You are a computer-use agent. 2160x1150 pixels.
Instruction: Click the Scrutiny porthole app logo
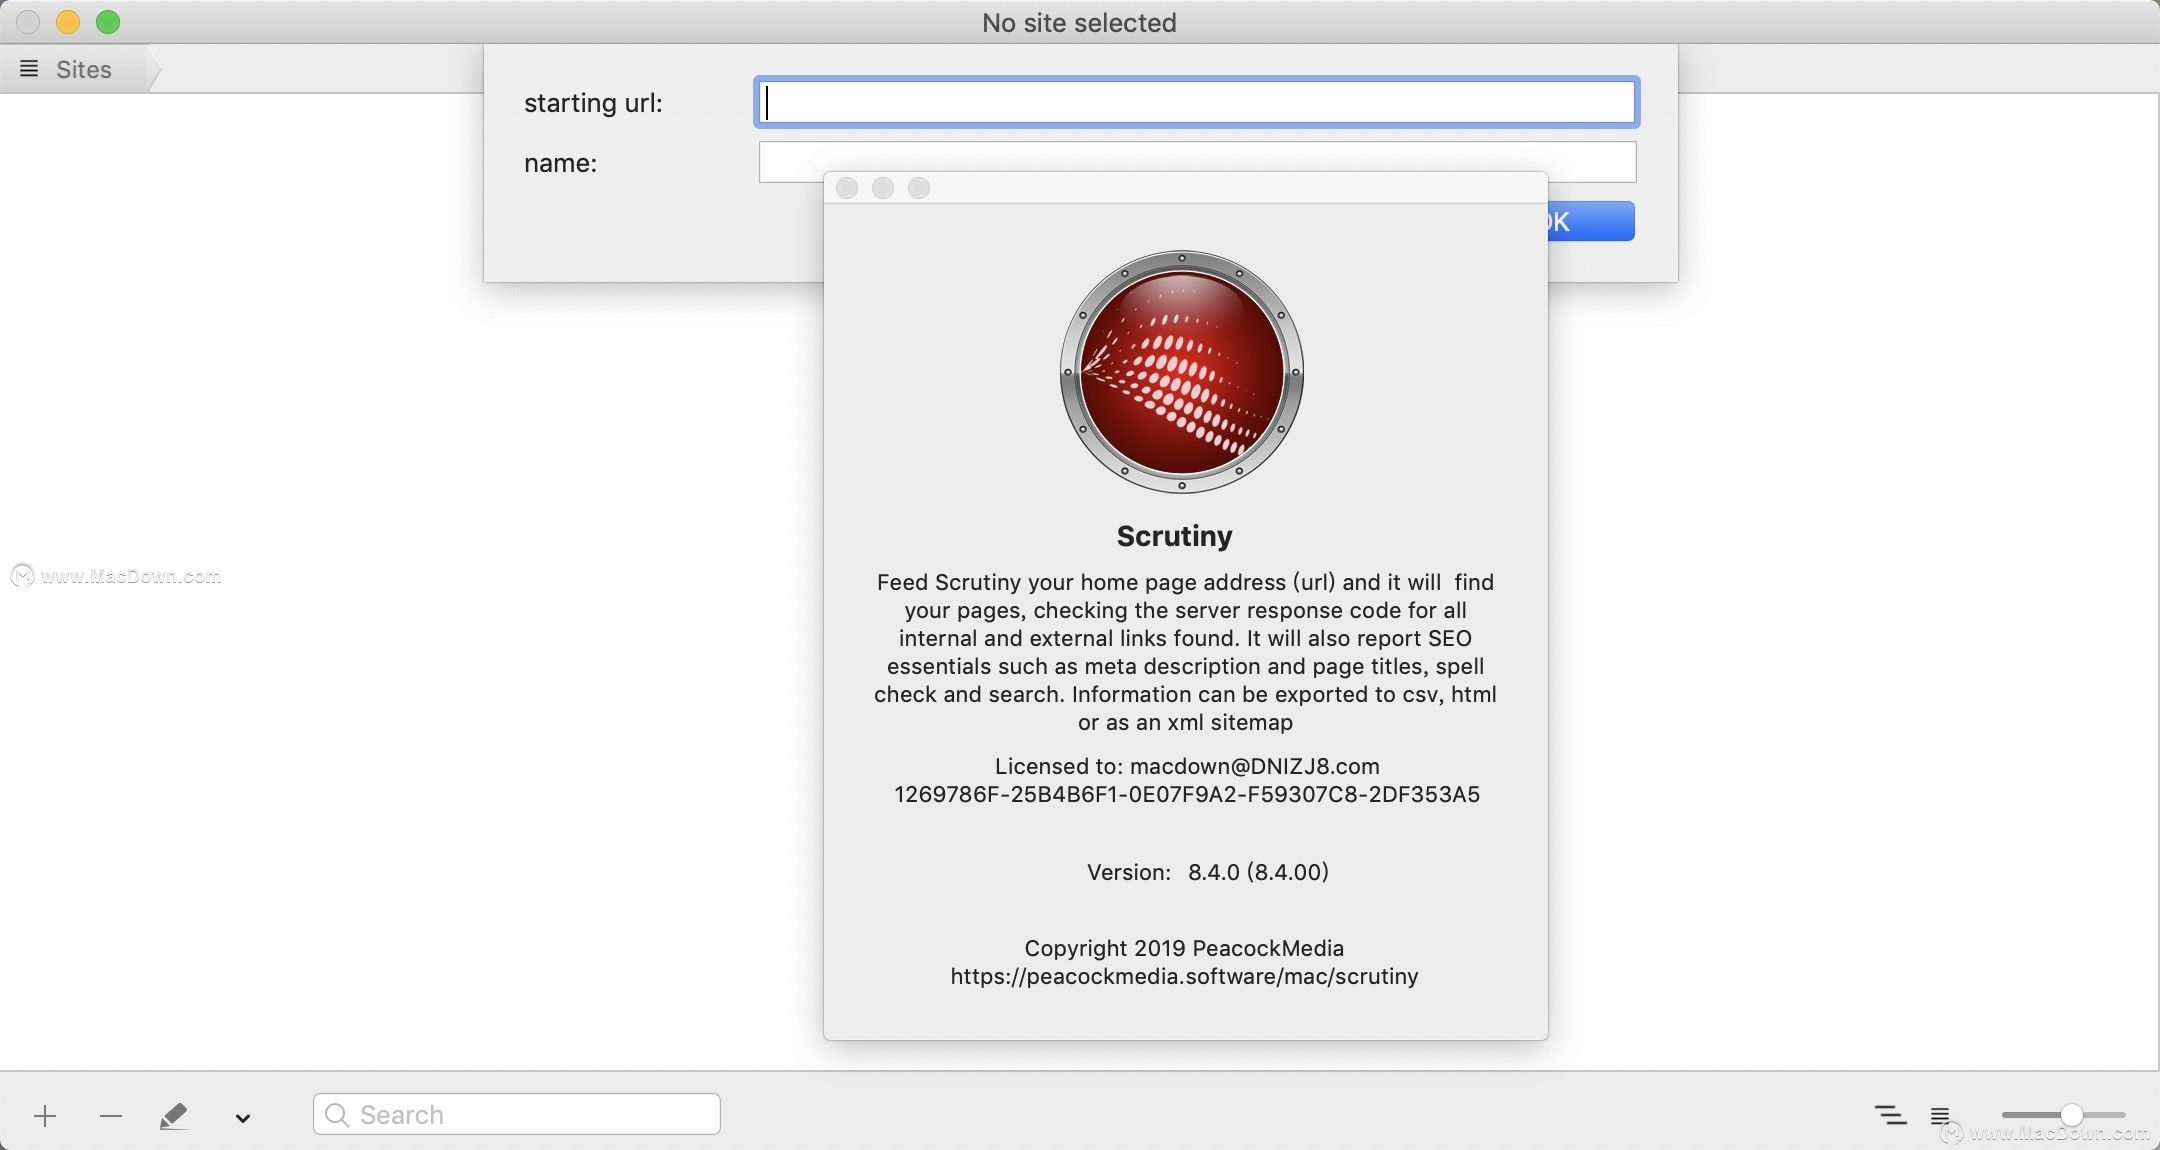(1182, 371)
